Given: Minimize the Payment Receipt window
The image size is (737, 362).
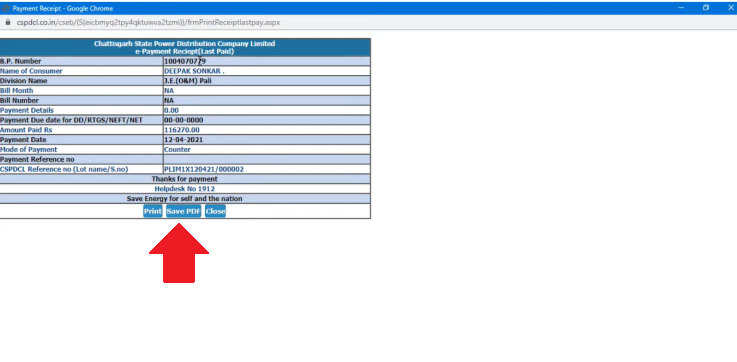Looking at the screenshot, I should (681, 8).
